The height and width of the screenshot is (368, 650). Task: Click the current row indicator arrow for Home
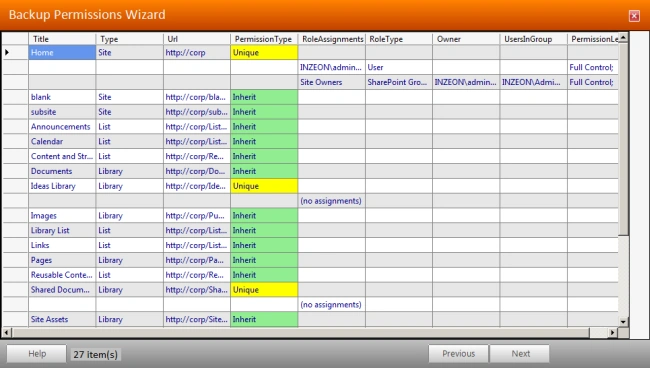point(7,52)
